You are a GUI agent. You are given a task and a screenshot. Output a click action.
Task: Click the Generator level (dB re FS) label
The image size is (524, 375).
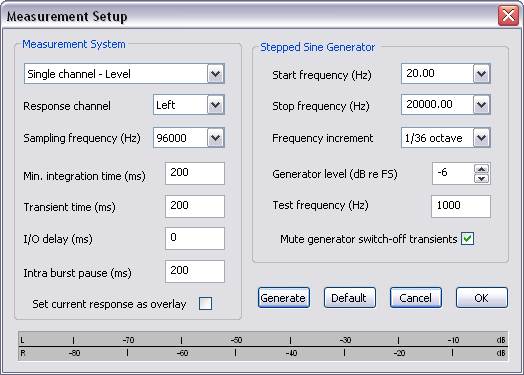[335, 174]
